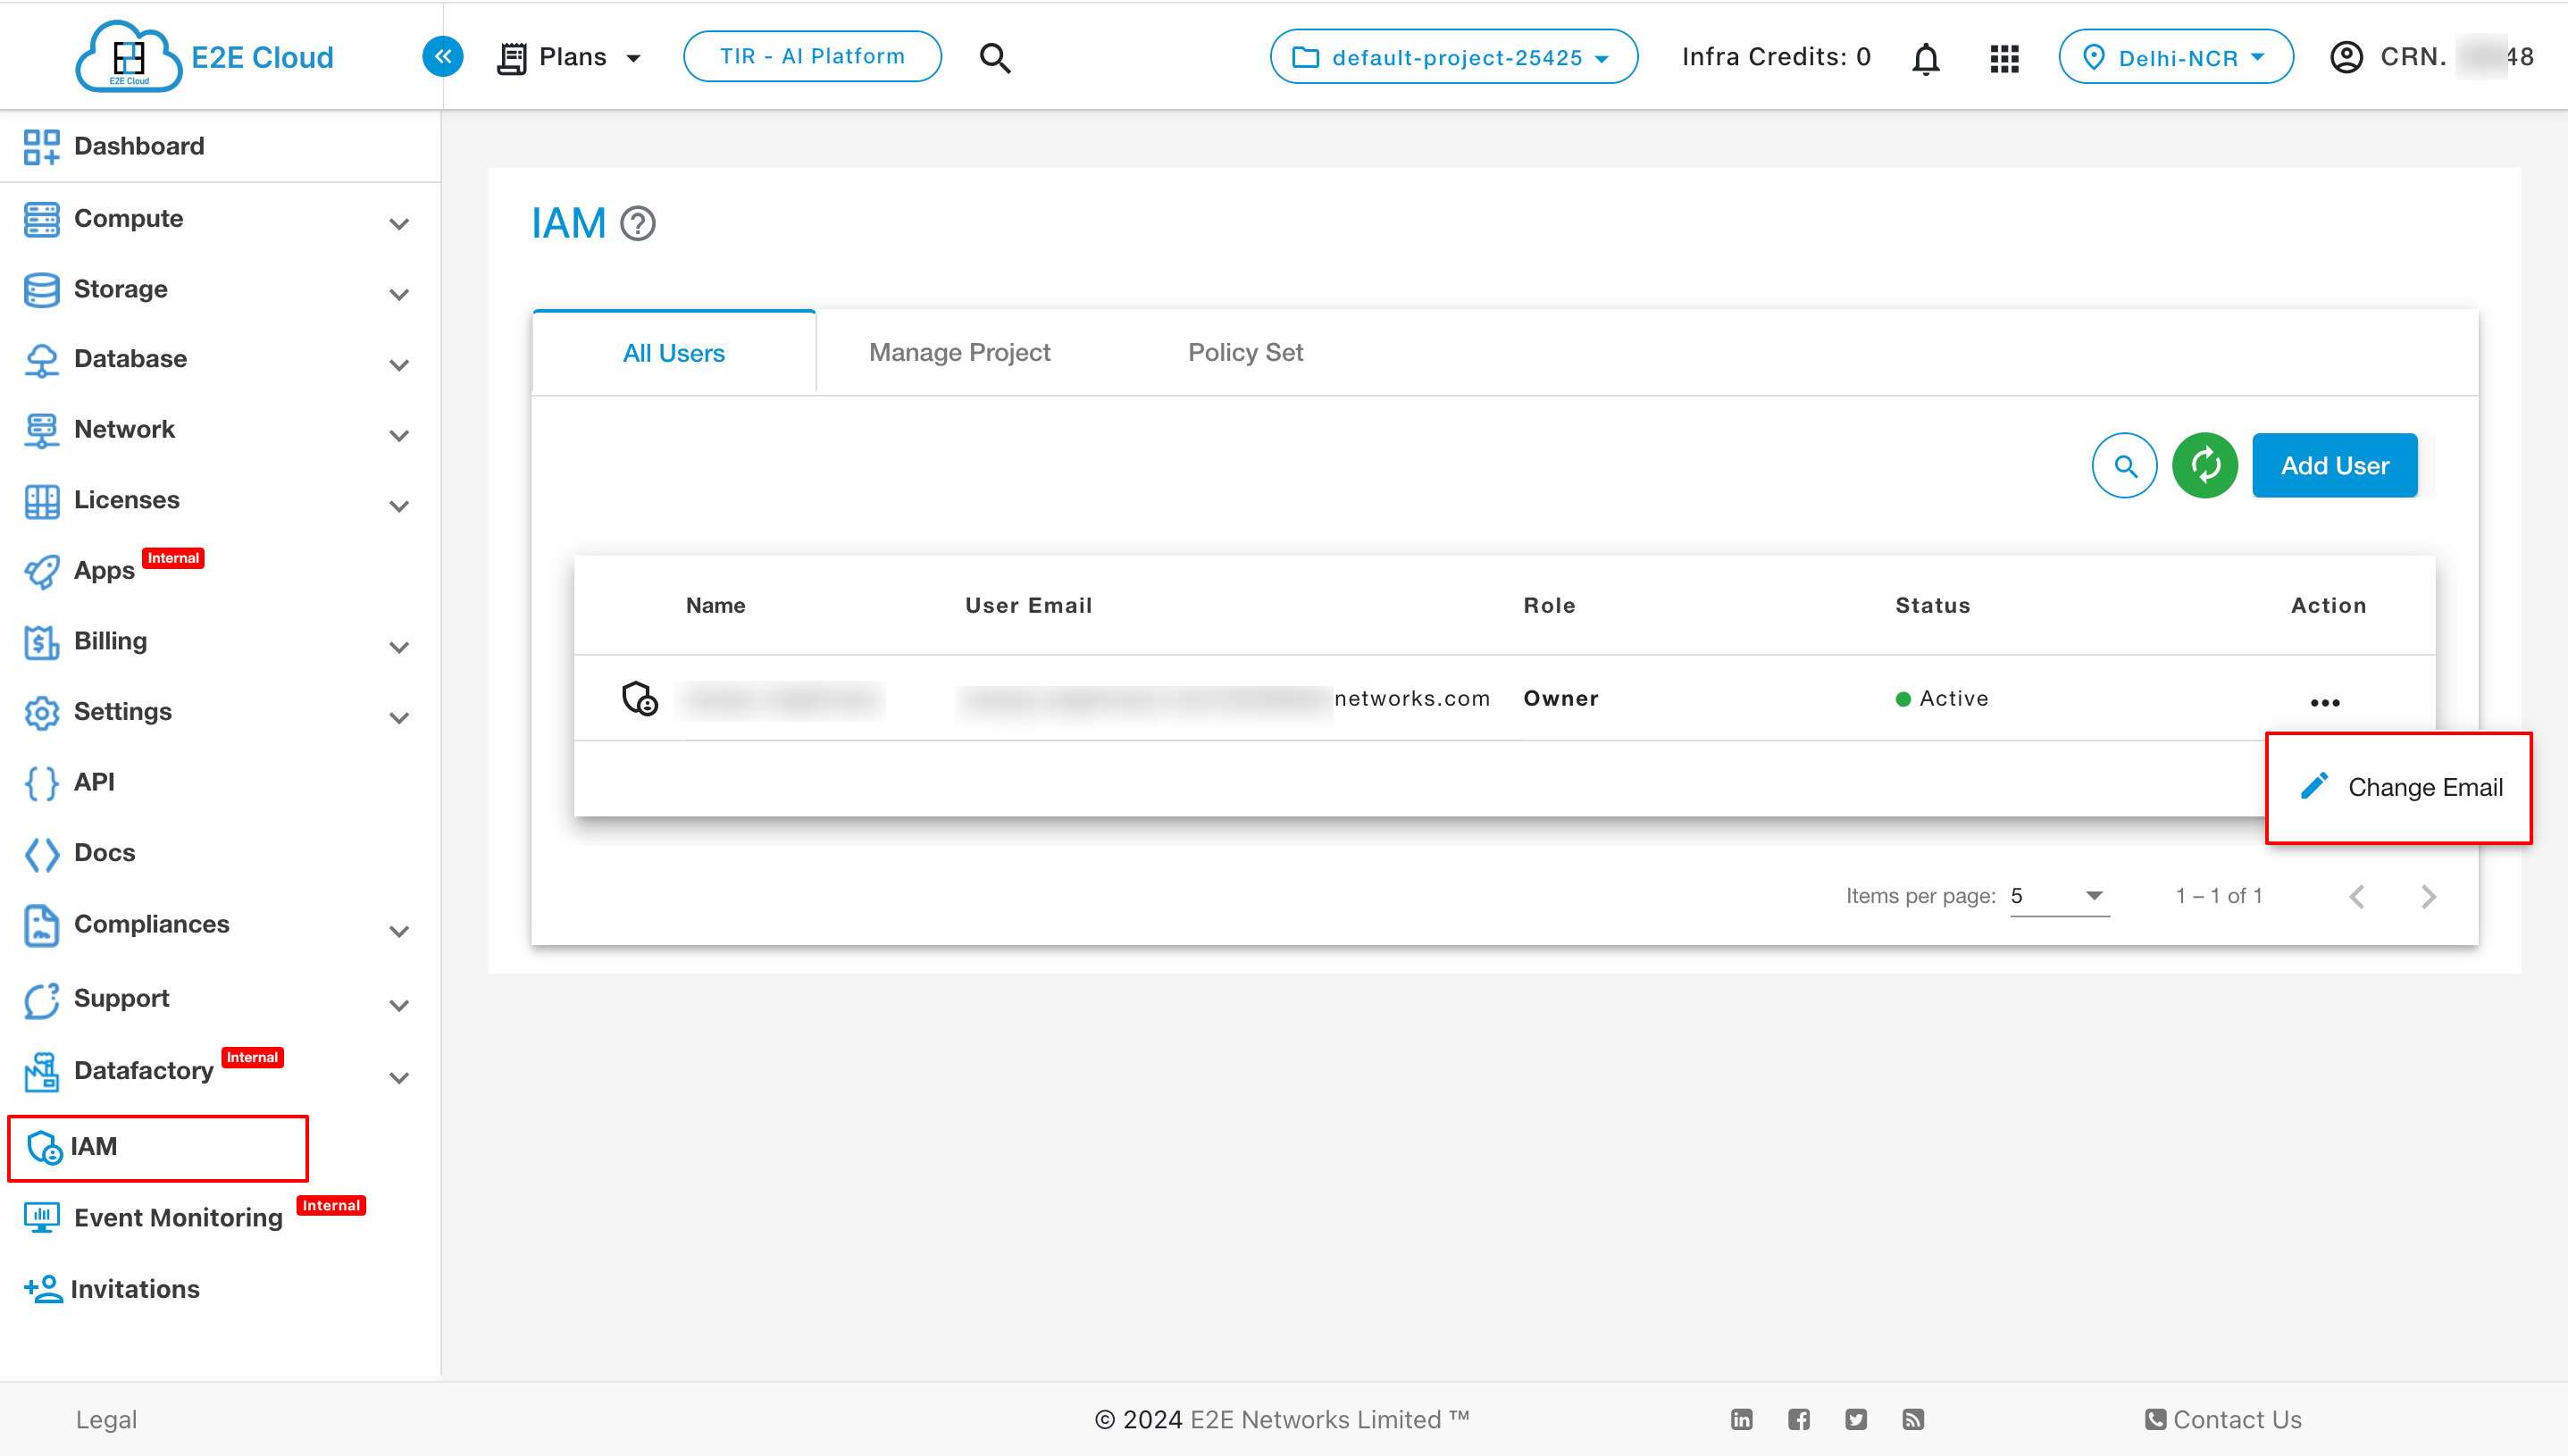Click the Billing sidebar icon
The height and width of the screenshot is (1456, 2568).
[42, 642]
